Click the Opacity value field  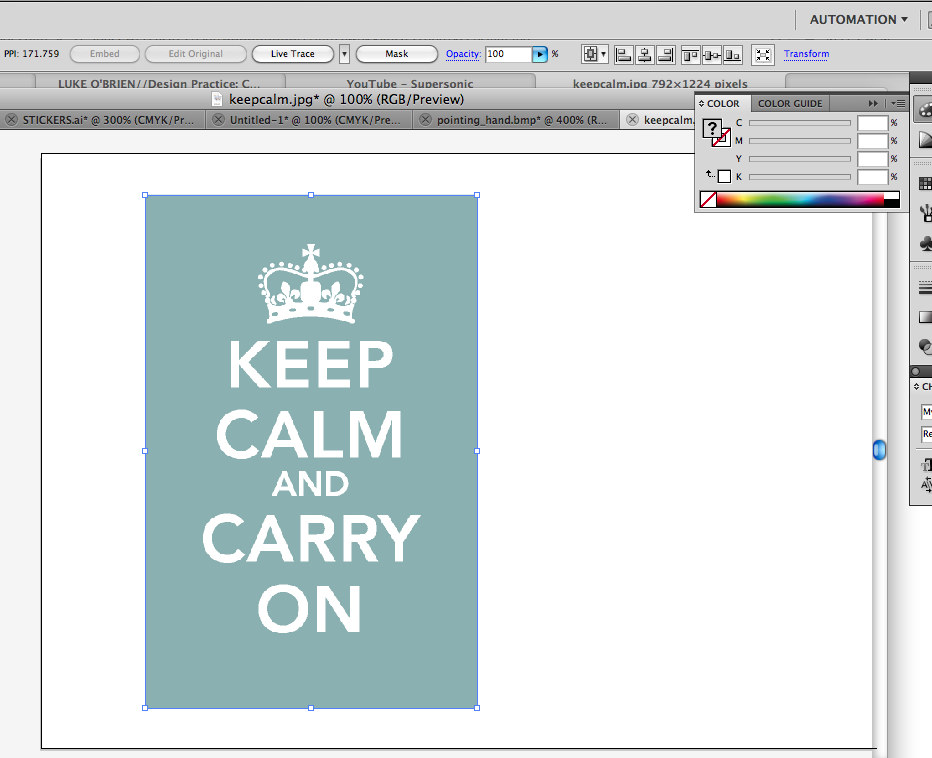508,54
